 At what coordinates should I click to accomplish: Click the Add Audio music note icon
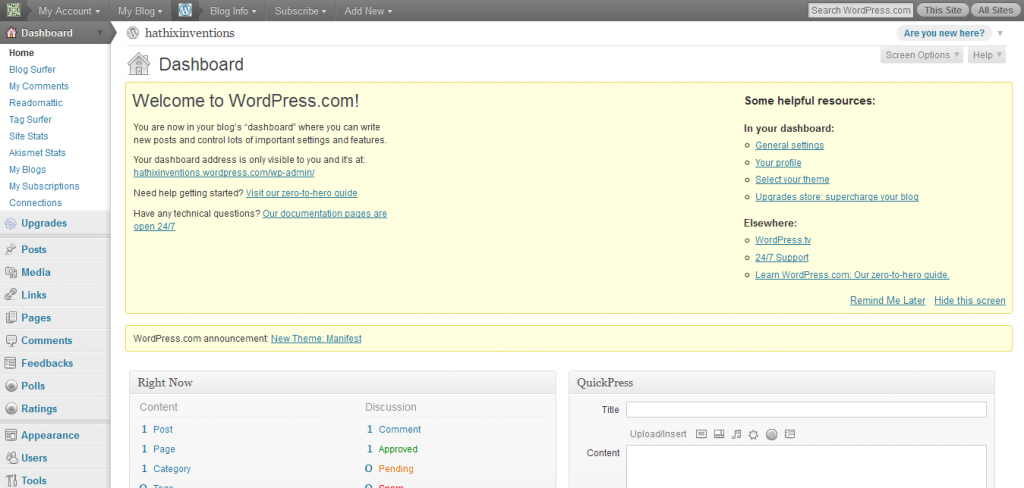point(736,434)
